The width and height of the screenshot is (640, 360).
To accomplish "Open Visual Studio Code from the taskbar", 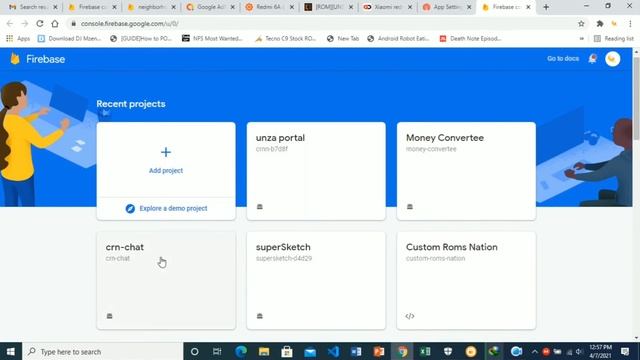I will pyautogui.click(x=333, y=351).
